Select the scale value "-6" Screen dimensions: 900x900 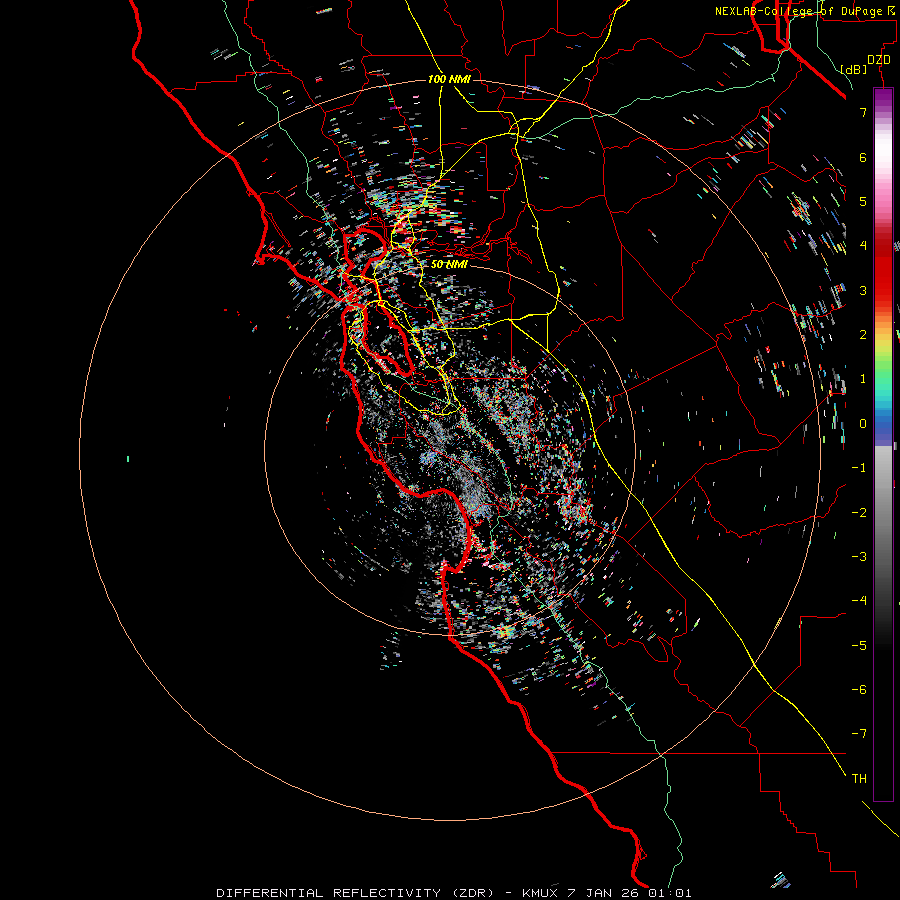(859, 690)
